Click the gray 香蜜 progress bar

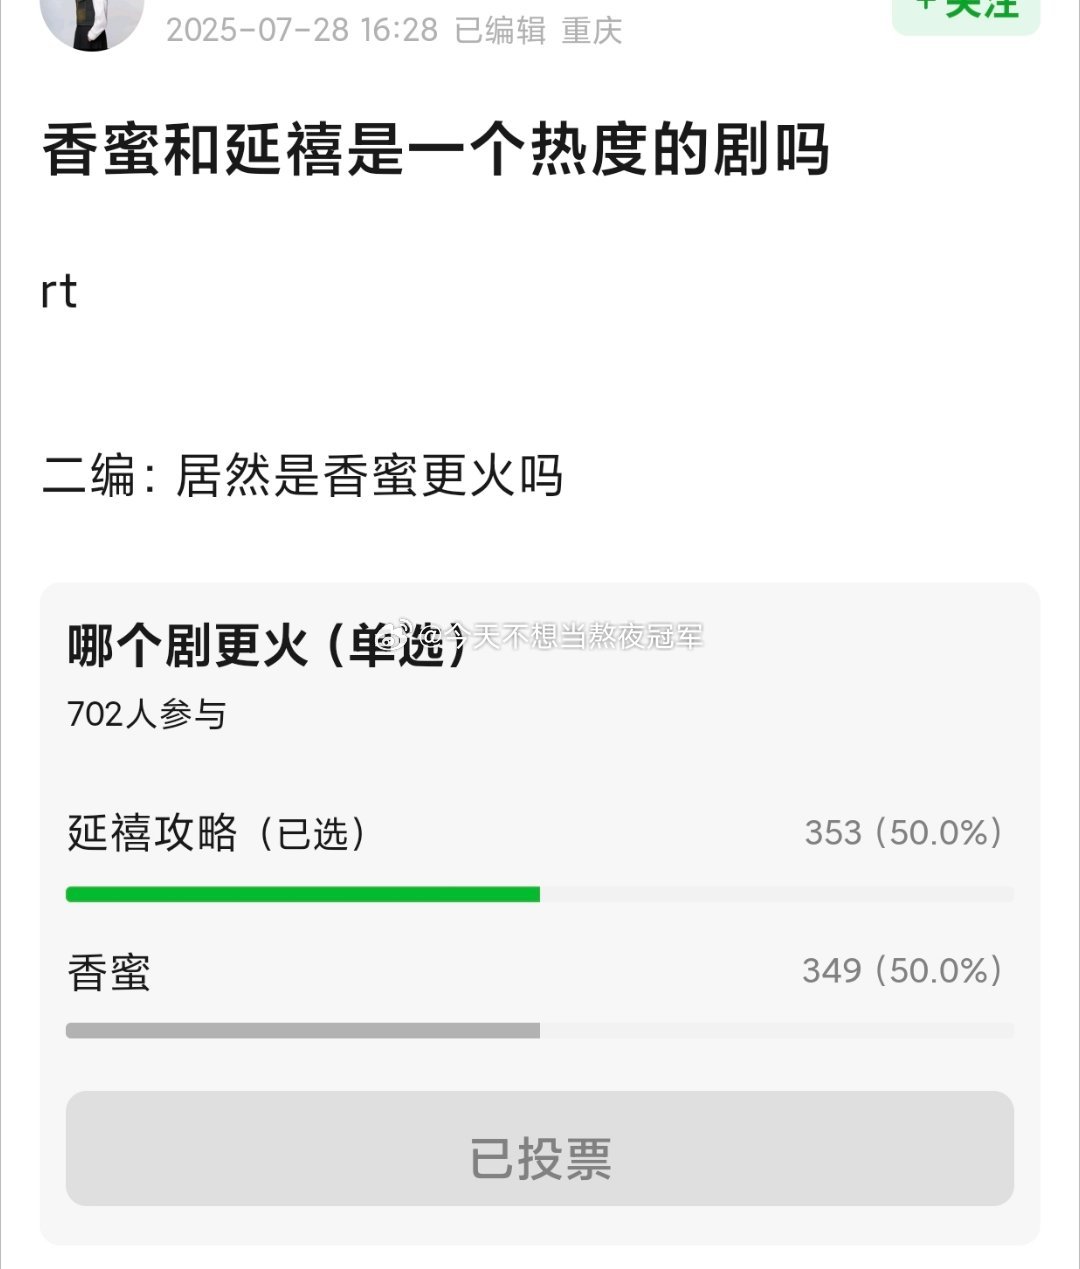click(303, 1030)
